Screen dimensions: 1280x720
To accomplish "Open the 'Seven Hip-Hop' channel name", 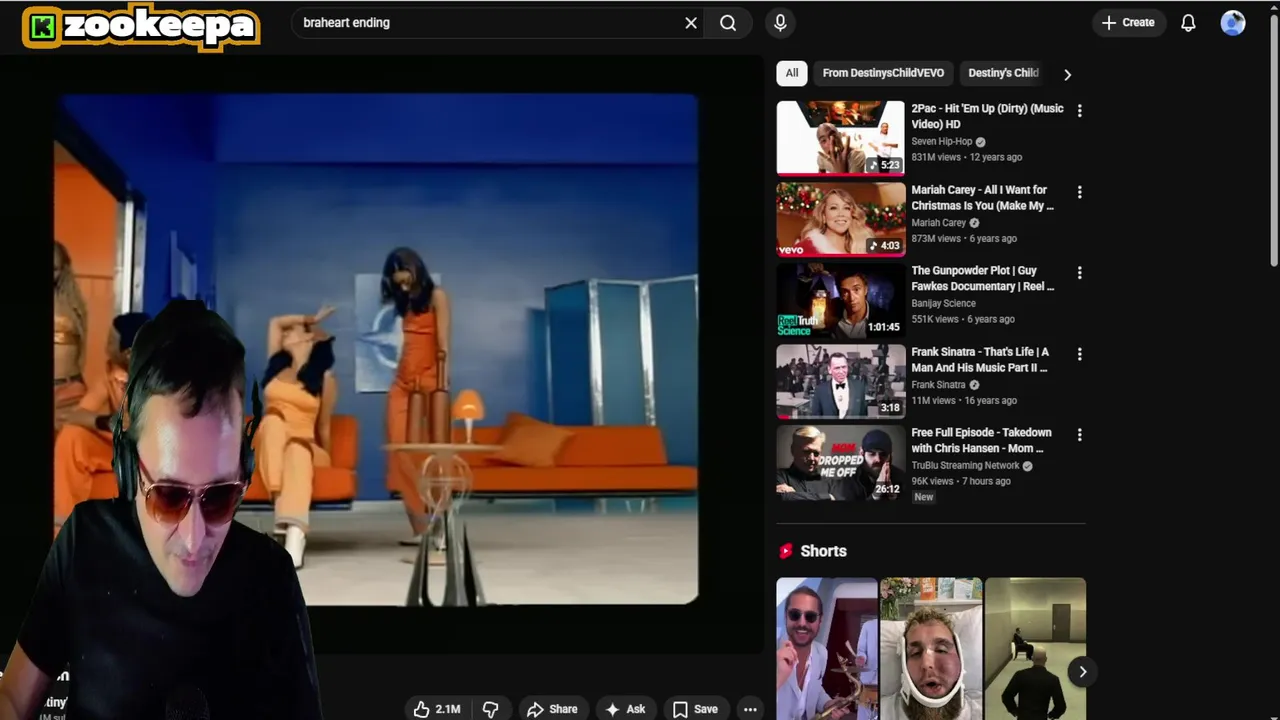I will click(x=941, y=141).
